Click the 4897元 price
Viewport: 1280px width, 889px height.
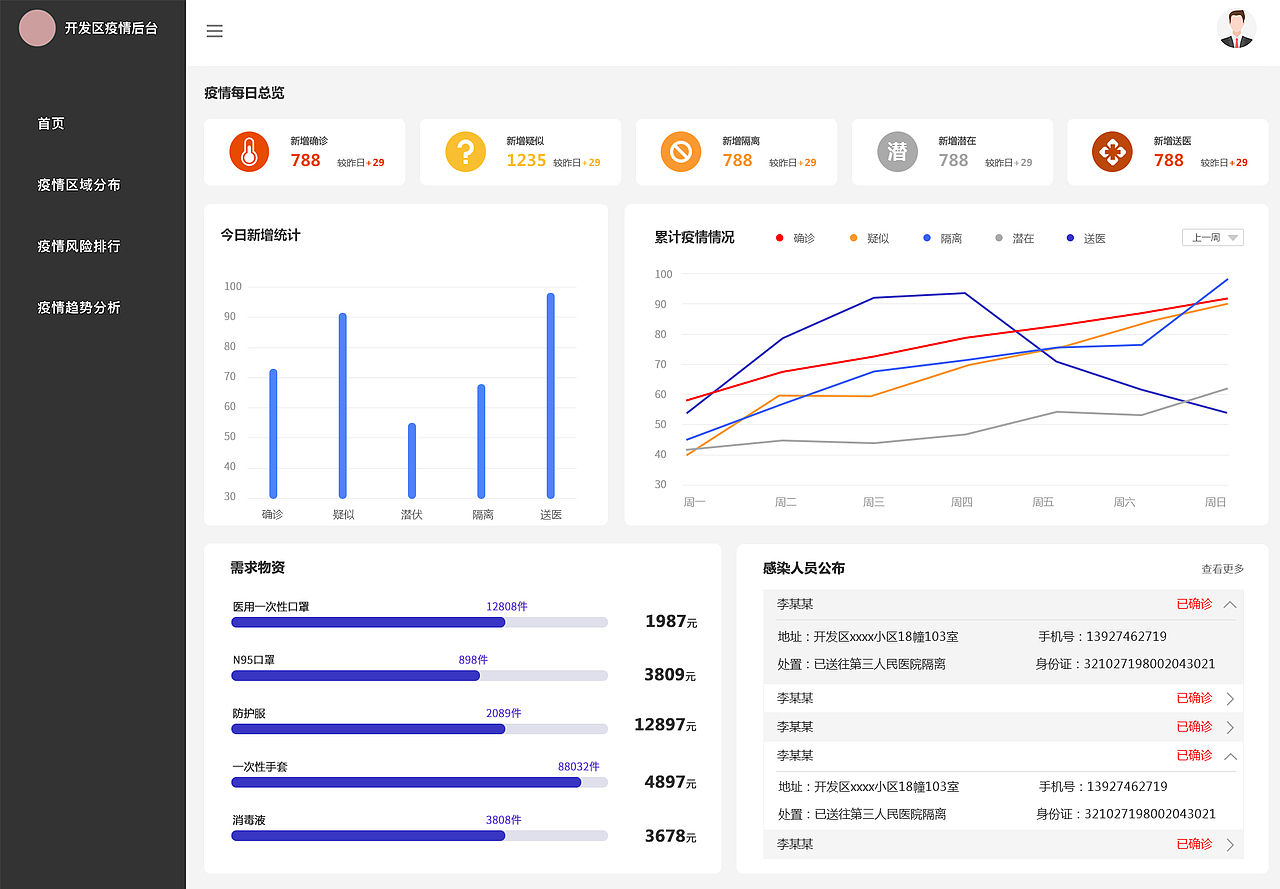coord(670,782)
